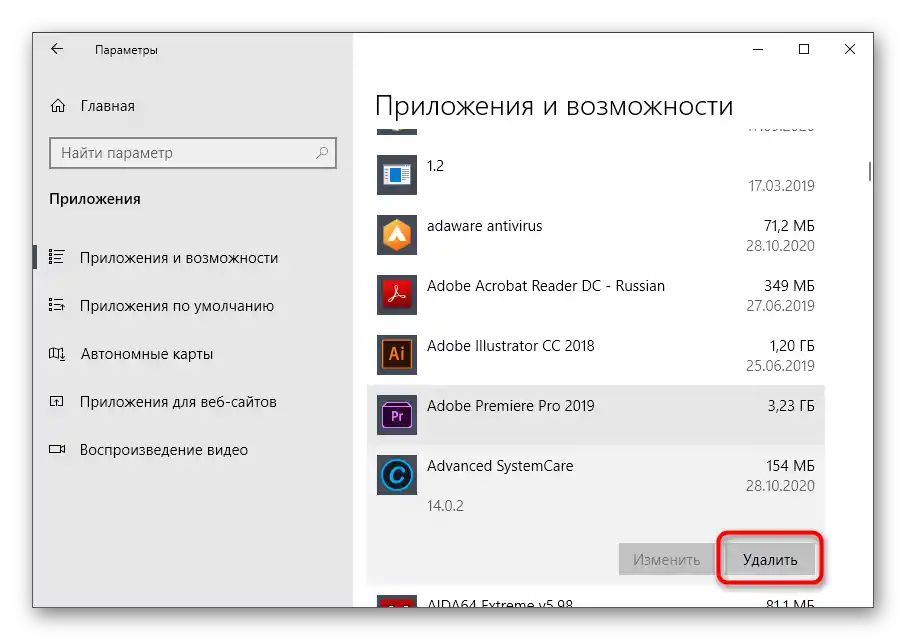Select the adaware antivirus name
906x640 pixels.
coord(485,226)
